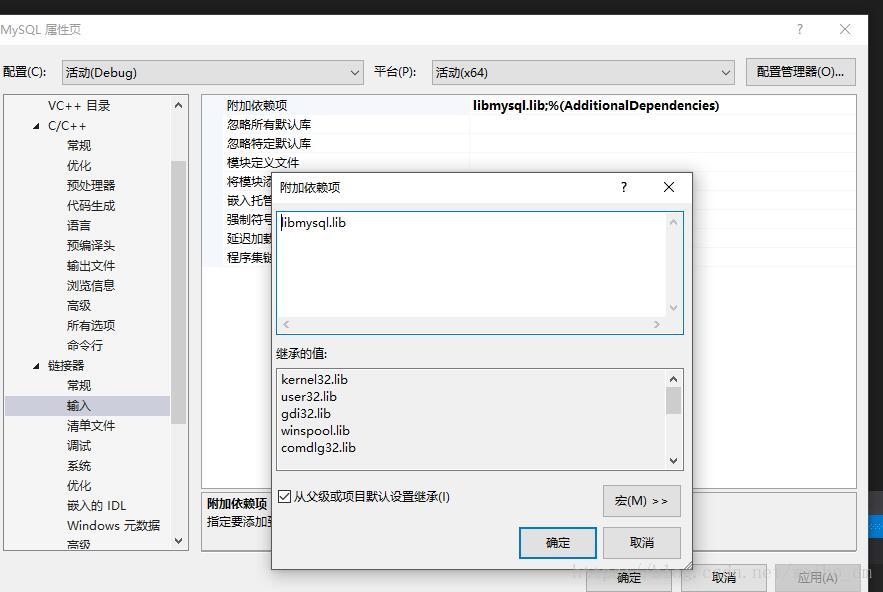Click 应用(A) in the property page
The width and height of the screenshot is (883, 592).
817,578
